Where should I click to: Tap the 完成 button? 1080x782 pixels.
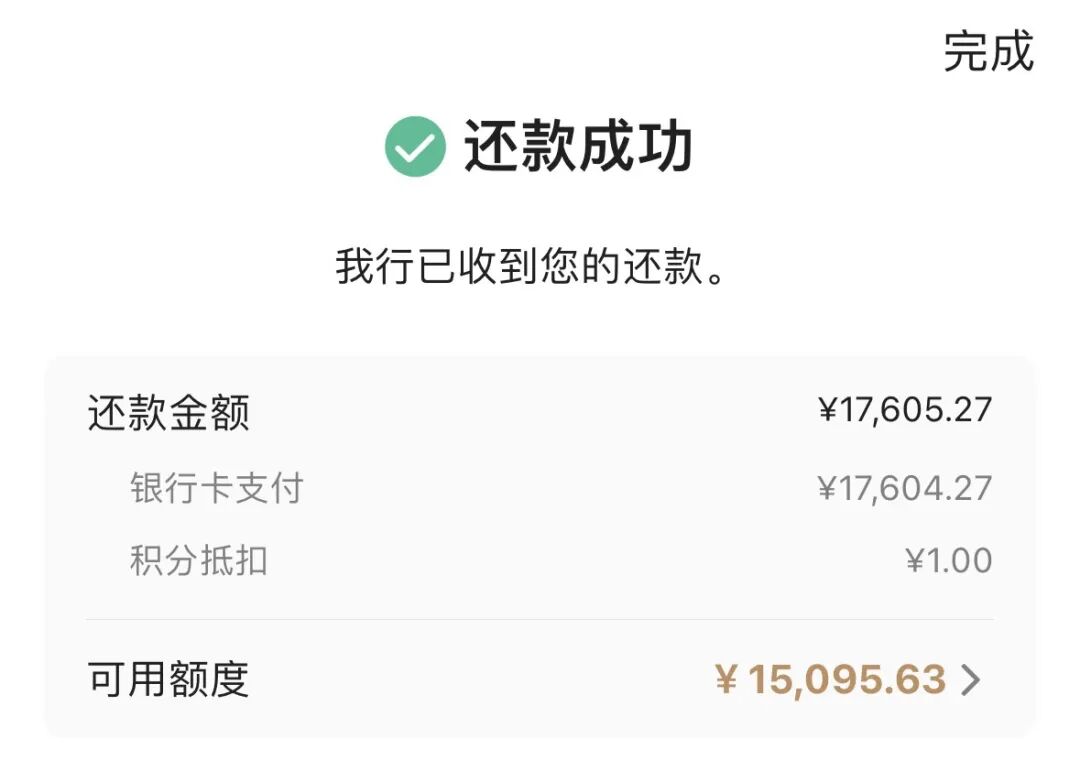point(987,51)
